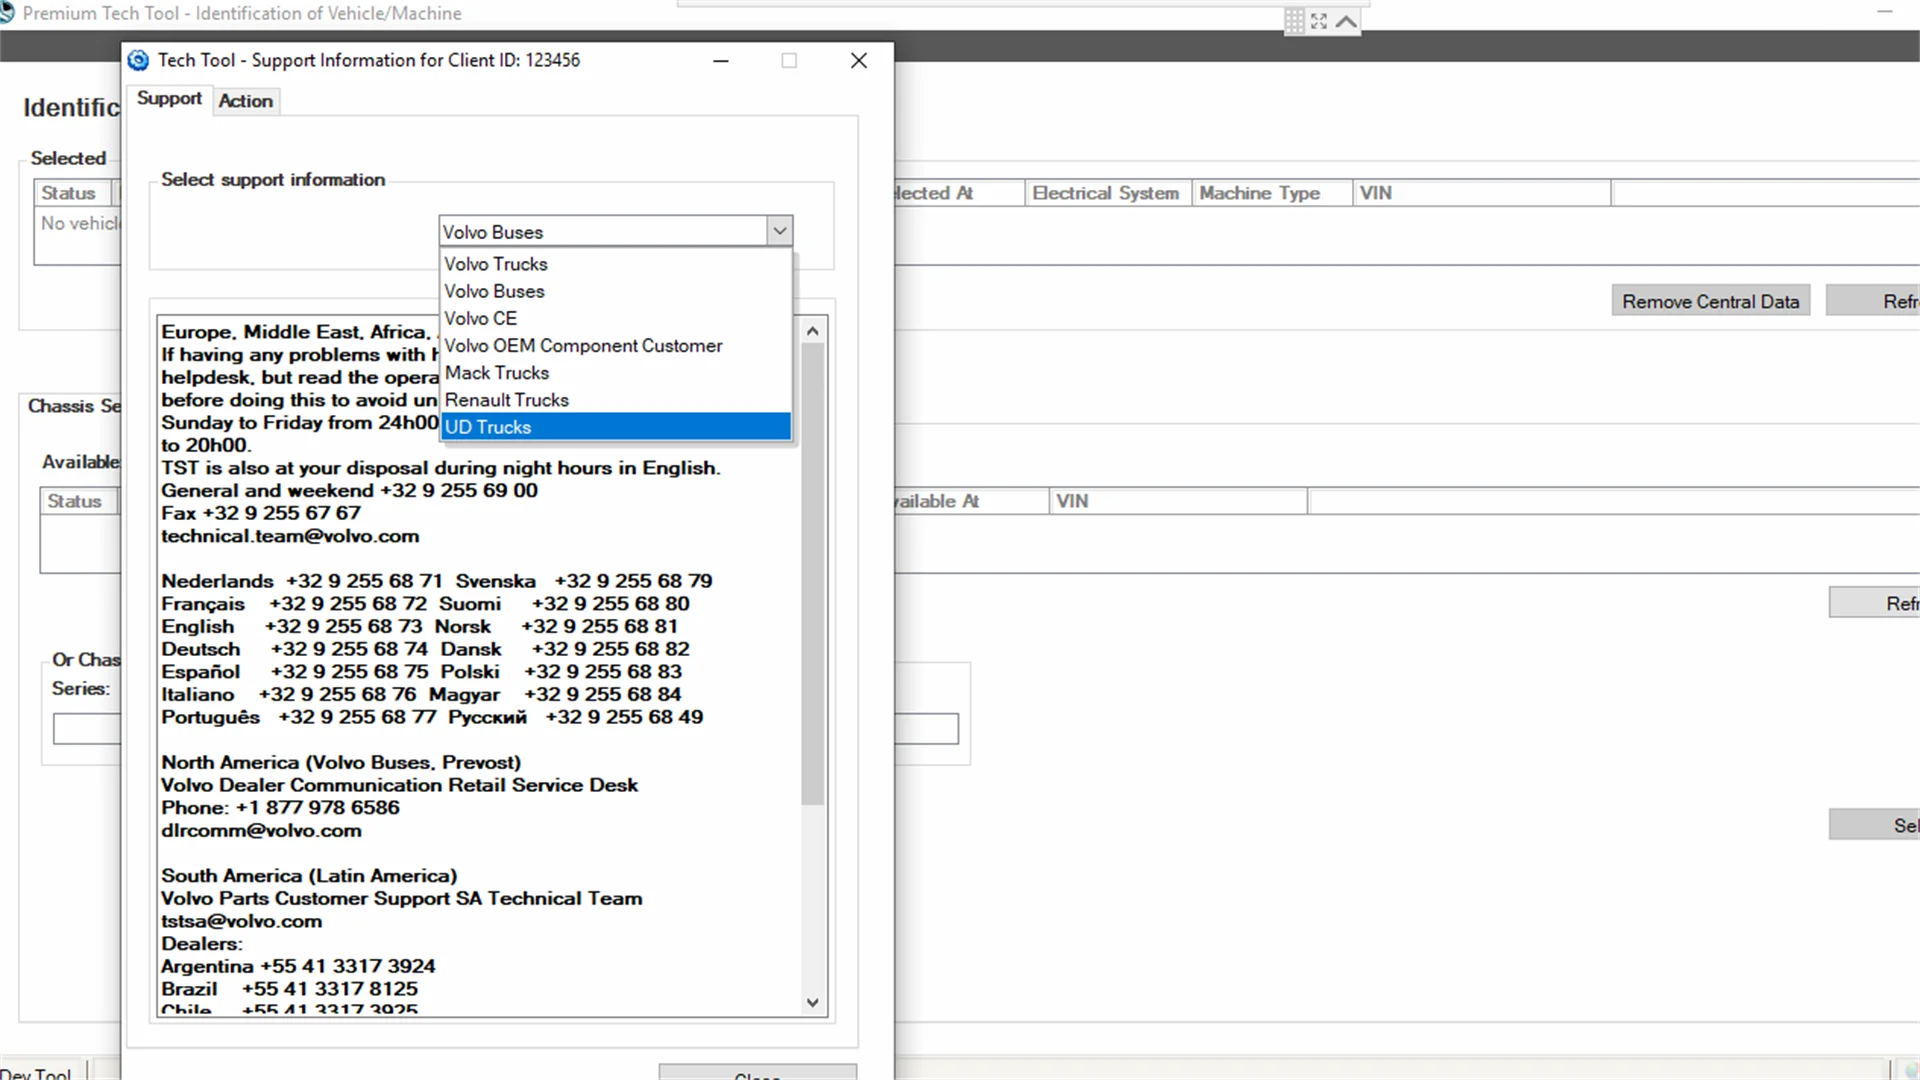Screen dimensions: 1920x1080
Task: Click the technical.team@volvo.com email text
Action: click(290, 536)
